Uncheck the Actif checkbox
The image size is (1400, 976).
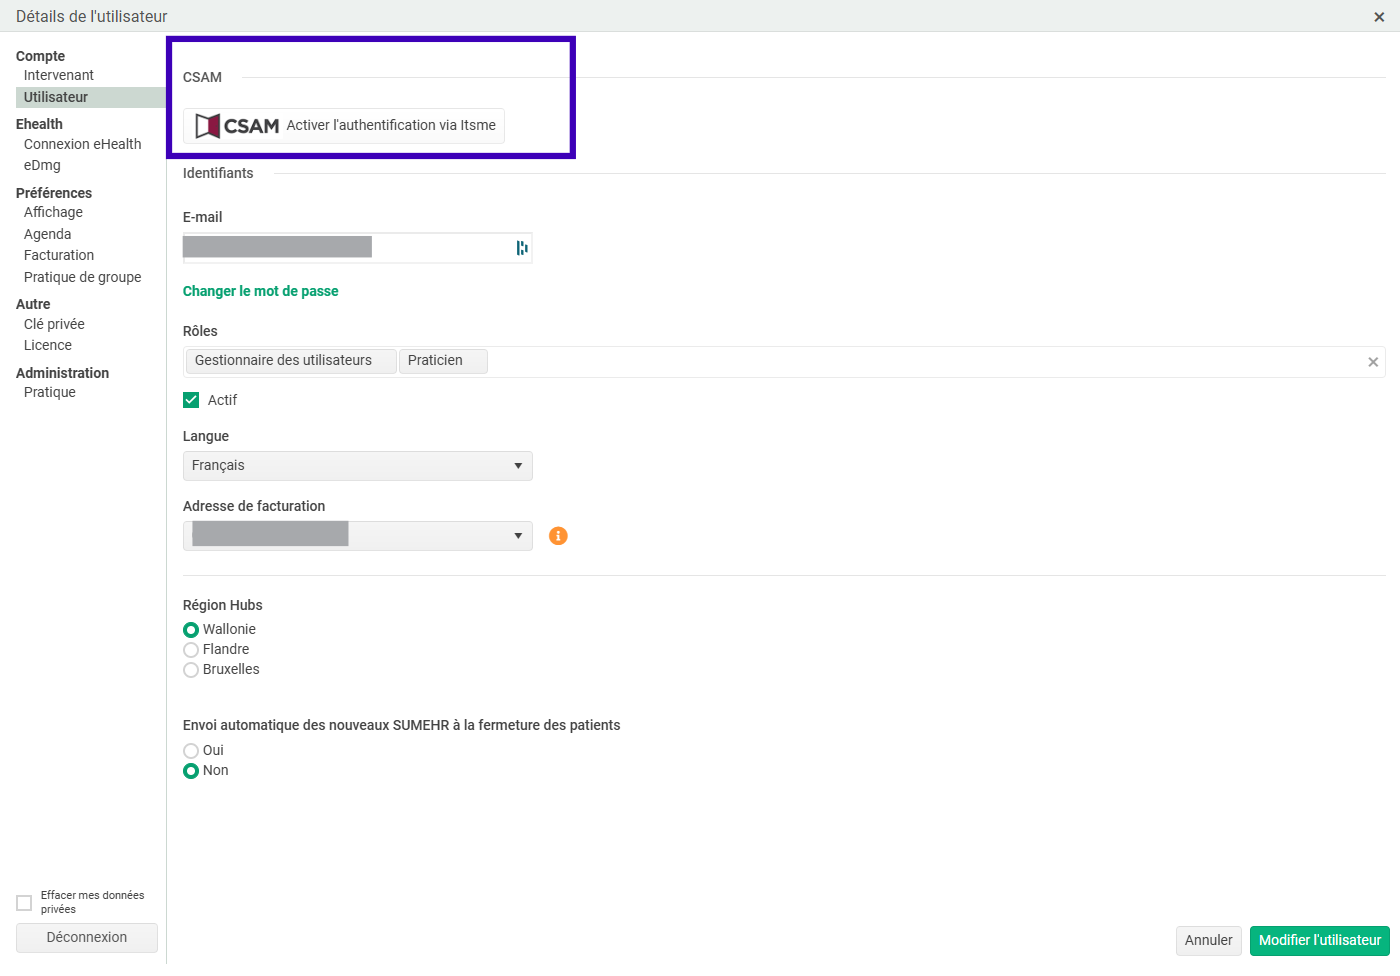(x=191, y=400)
